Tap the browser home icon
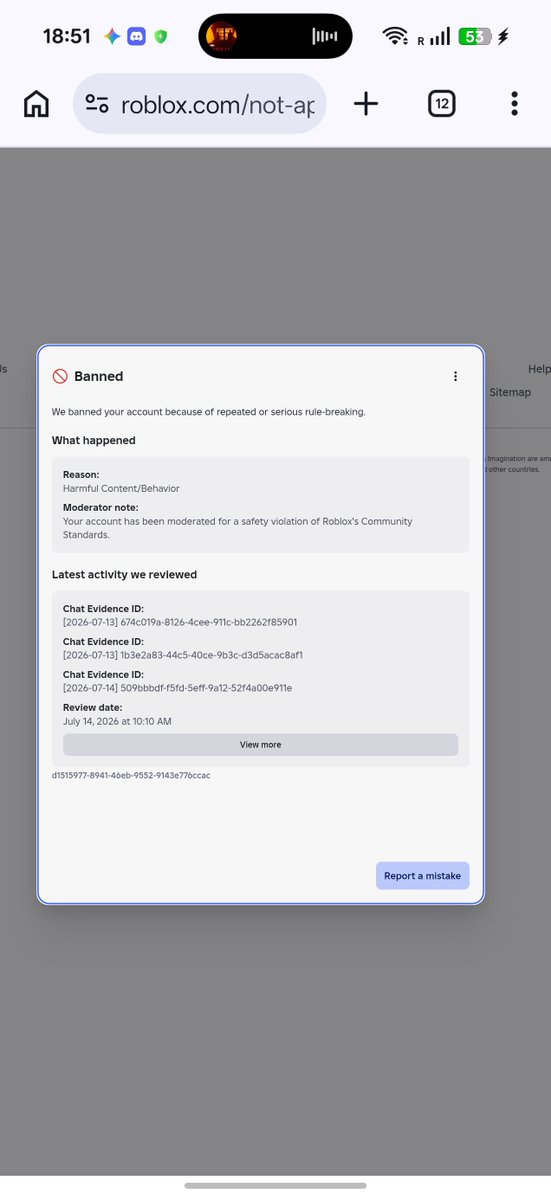The image size is (551, 1200). pos(36,103)
